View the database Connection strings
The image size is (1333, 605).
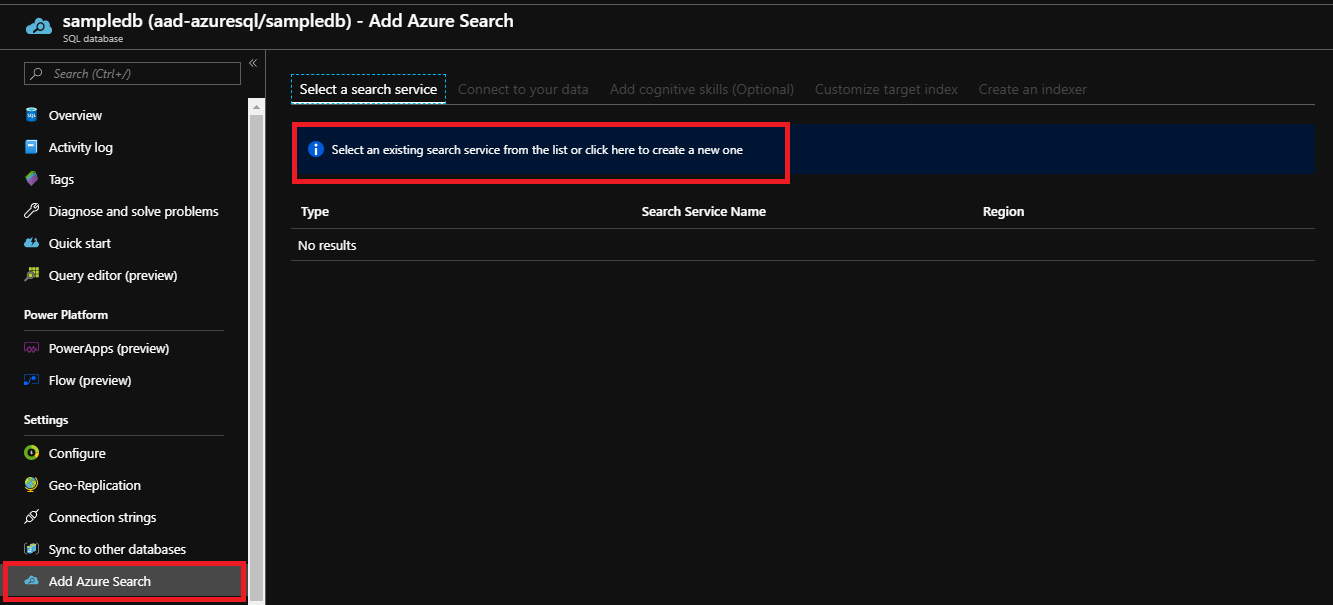(103, 517)
